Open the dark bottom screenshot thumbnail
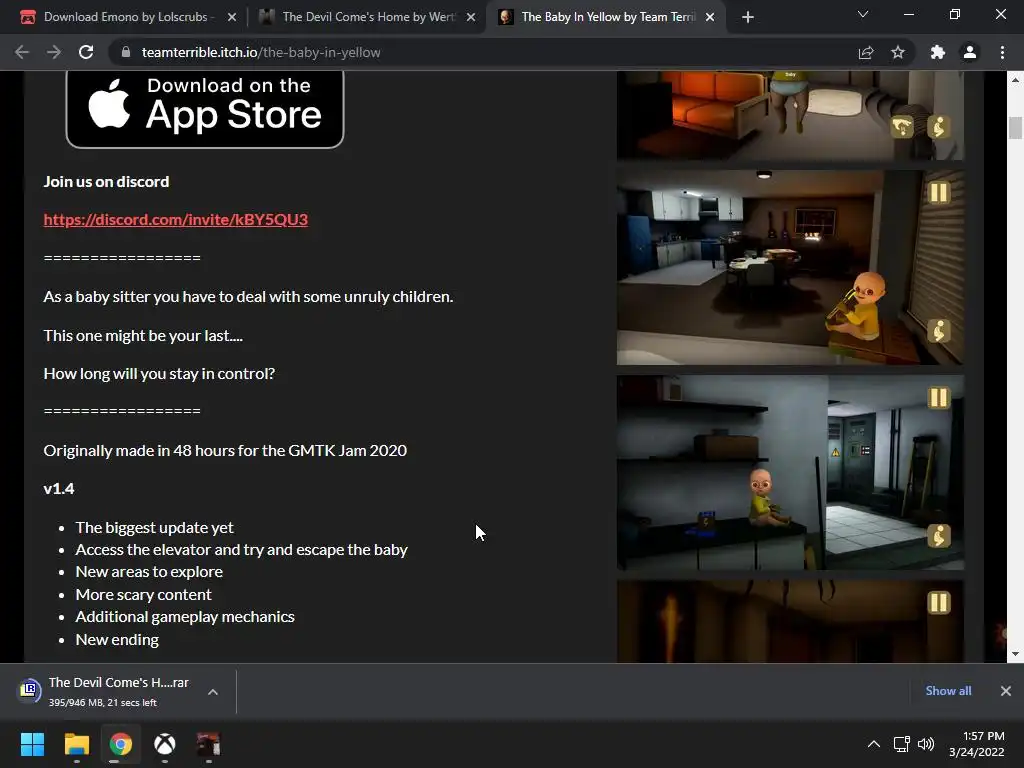The height and width of the screenshot is (768, 1024). click(x=790, y=621)
